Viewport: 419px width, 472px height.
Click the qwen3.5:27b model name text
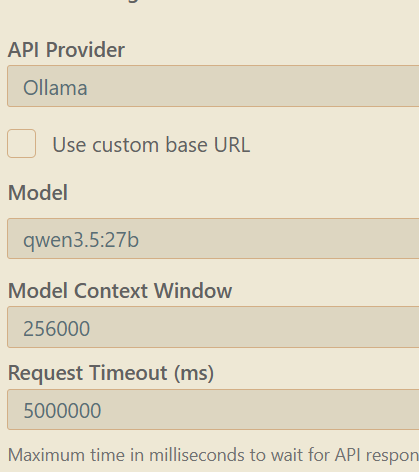pyautogui.click(x=81, y=240)
